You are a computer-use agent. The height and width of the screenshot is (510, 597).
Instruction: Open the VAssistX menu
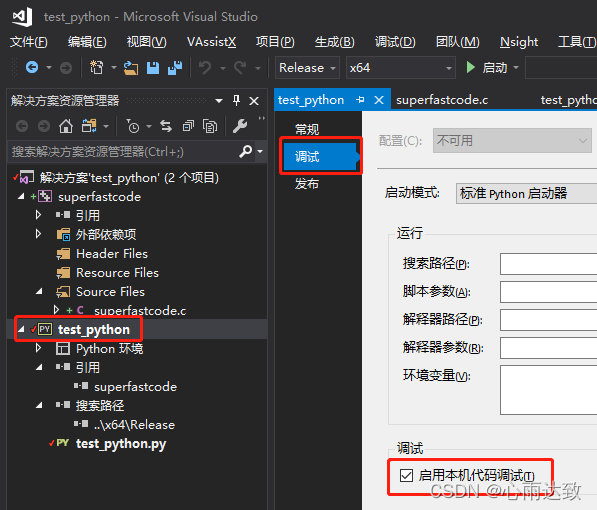[211, 42]
